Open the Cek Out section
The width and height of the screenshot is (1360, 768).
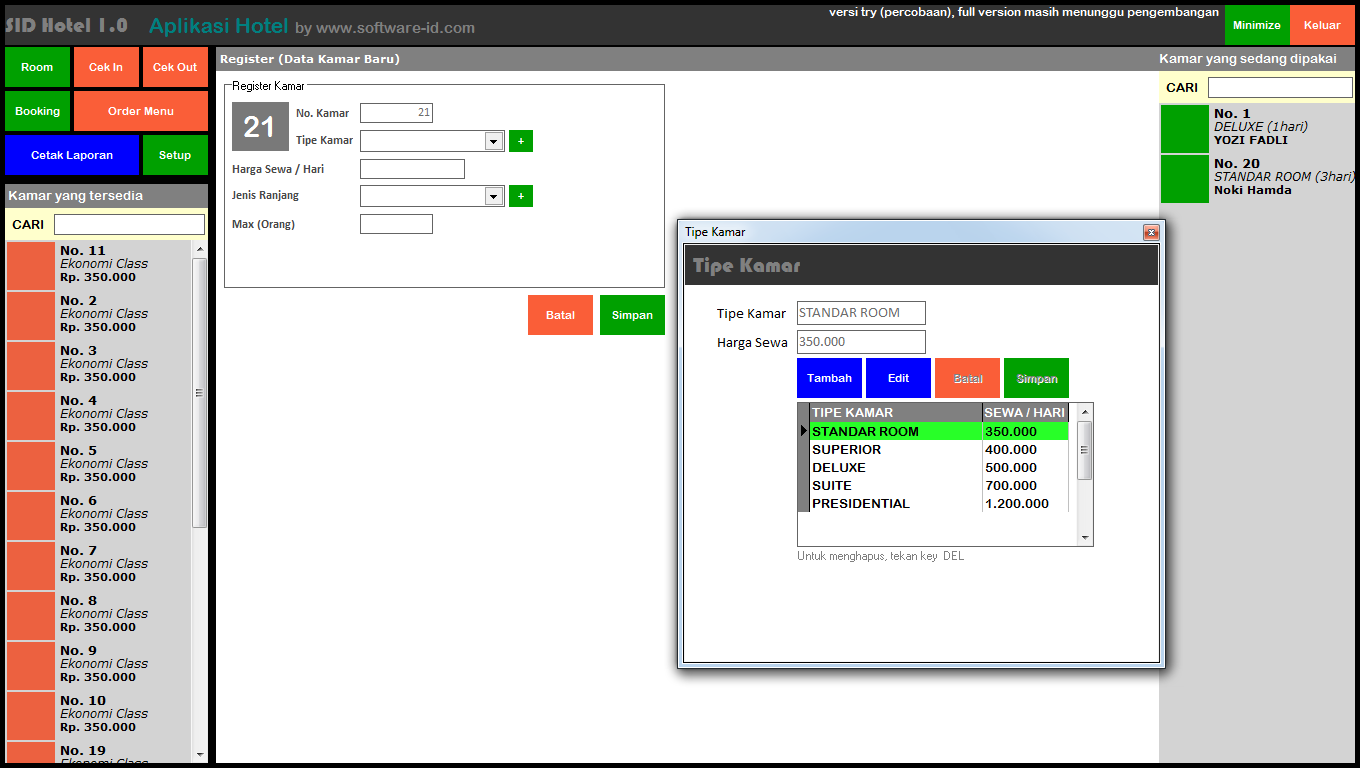175,67
